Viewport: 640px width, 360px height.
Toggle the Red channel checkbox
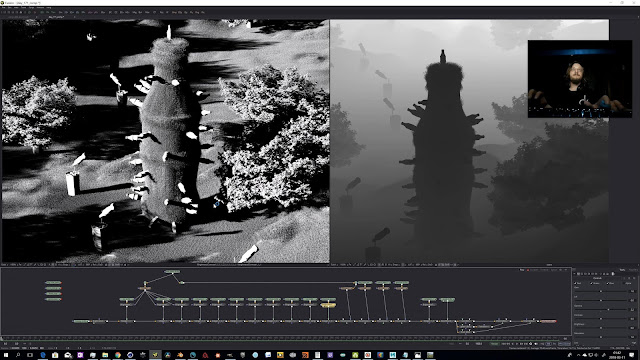point(575,283)
